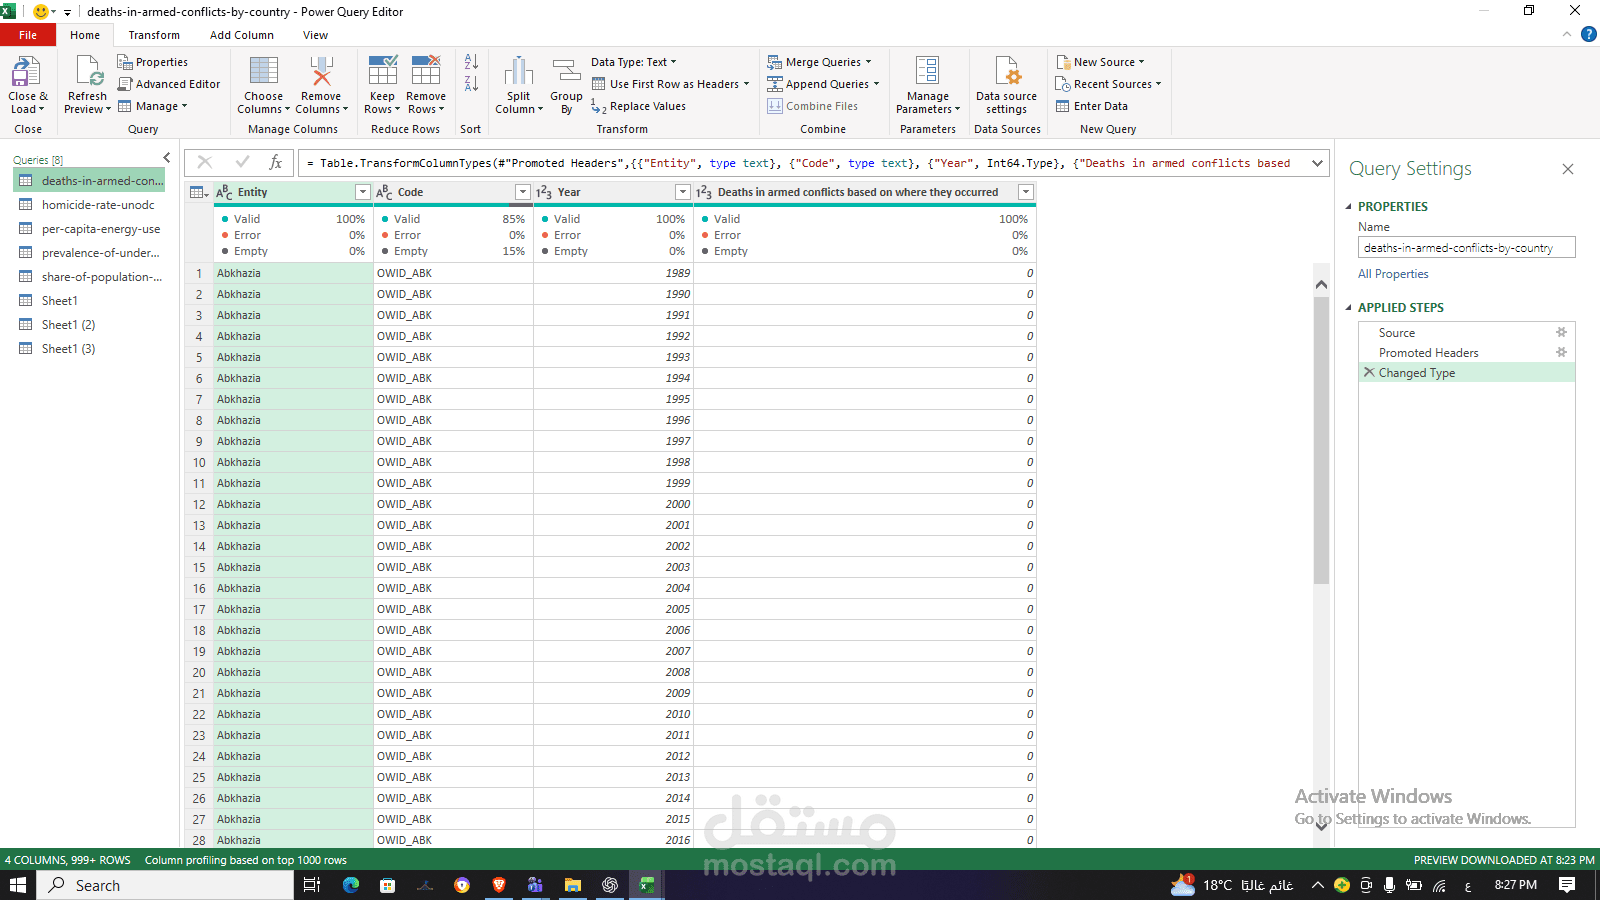The height and width of the screenshot is (900, 1600).
Task: Open the File tab
Action: tap(28, 35)
